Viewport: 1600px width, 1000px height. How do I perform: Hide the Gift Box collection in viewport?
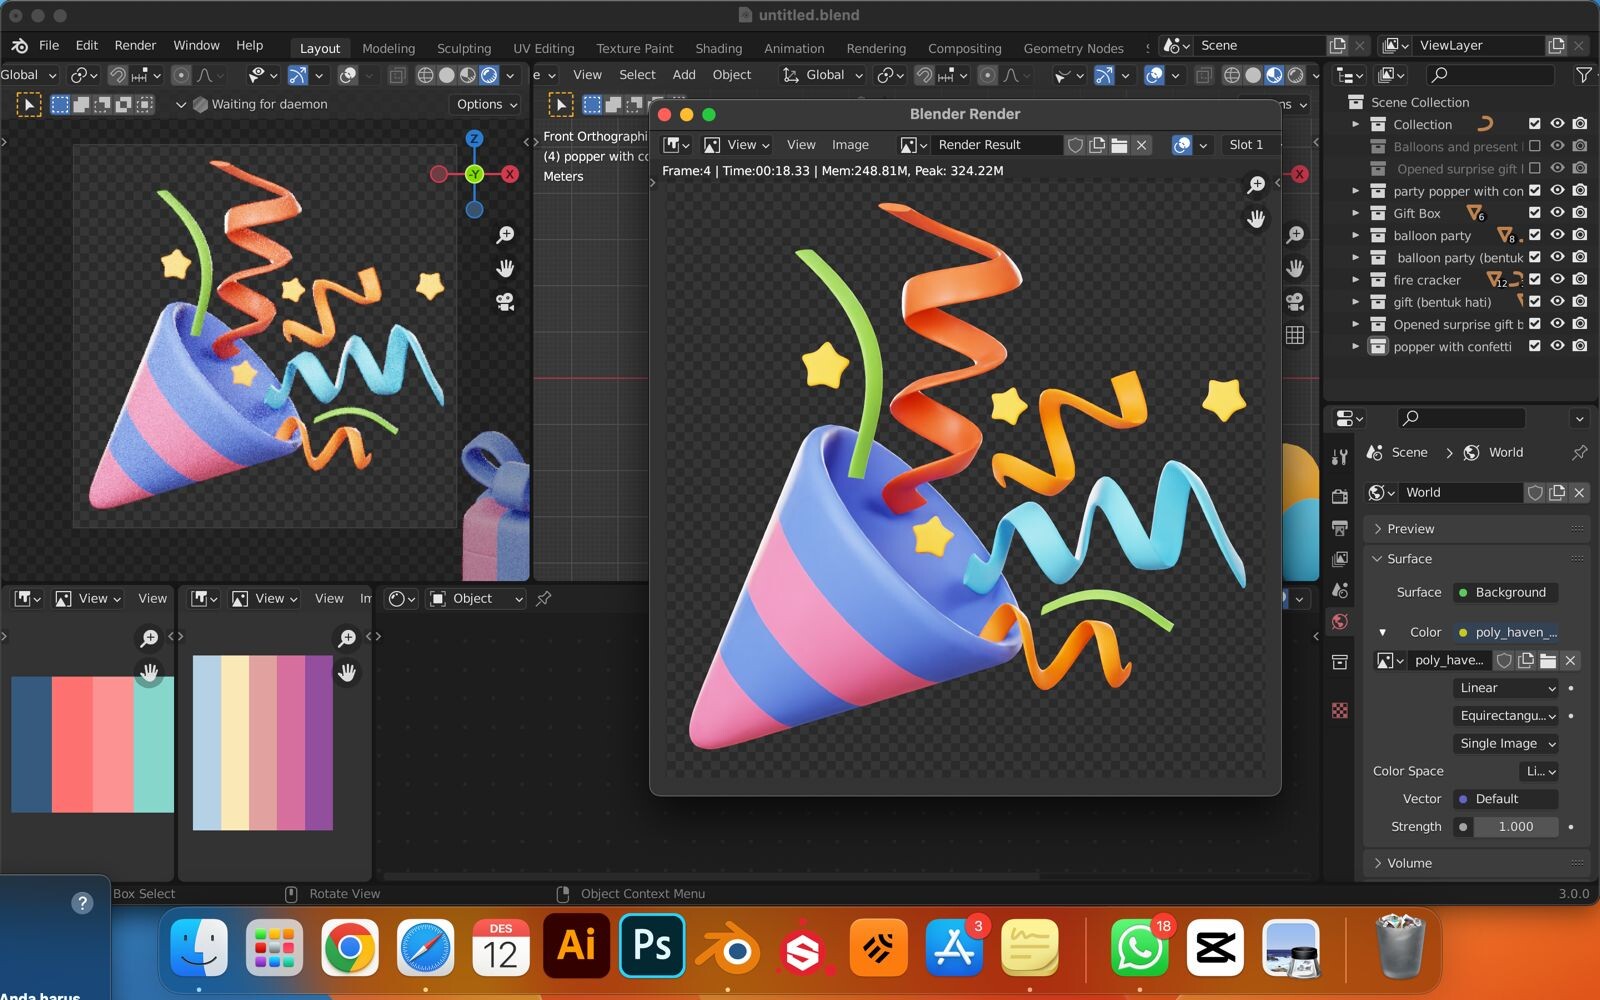(x=1557, y=213)
